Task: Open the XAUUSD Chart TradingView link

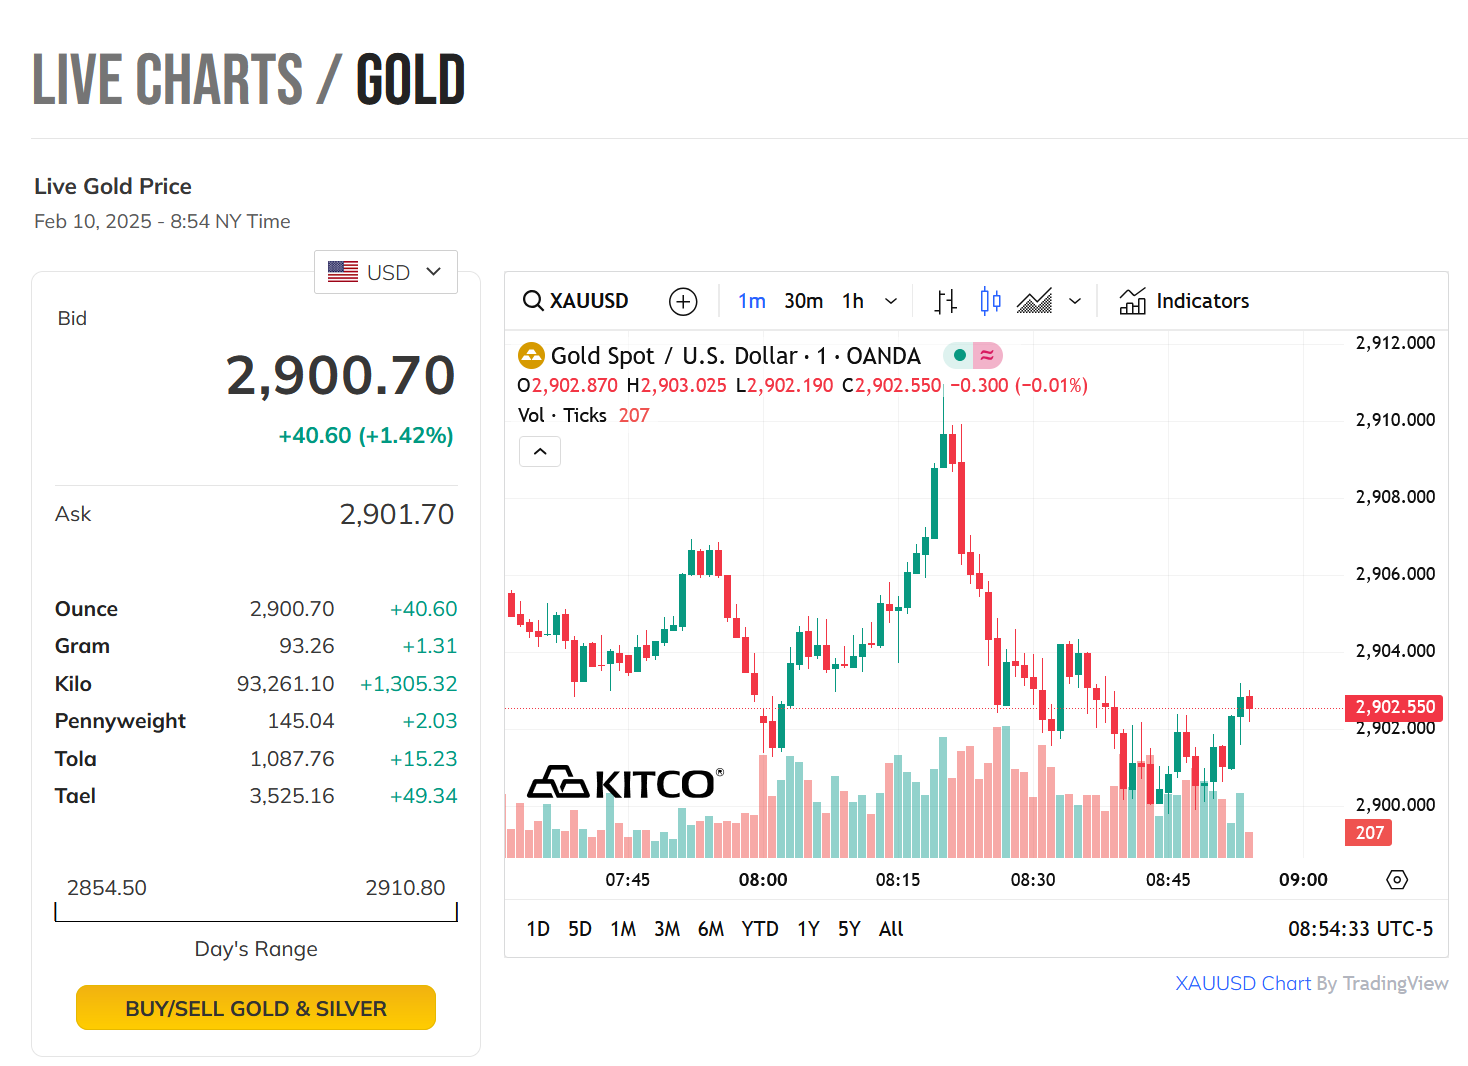Action: coord(1242,983)
